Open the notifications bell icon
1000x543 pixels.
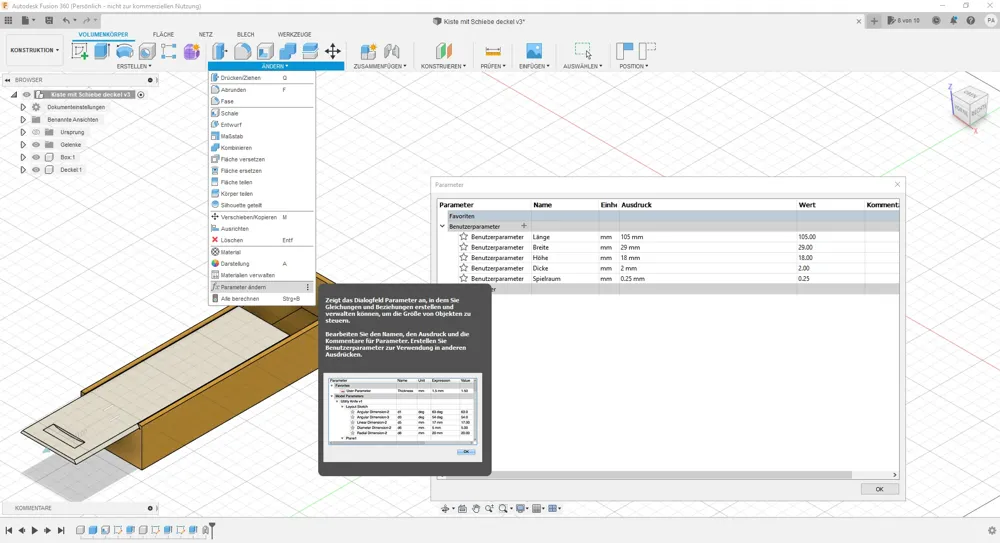pyautogui.click(x=953, y=20)
